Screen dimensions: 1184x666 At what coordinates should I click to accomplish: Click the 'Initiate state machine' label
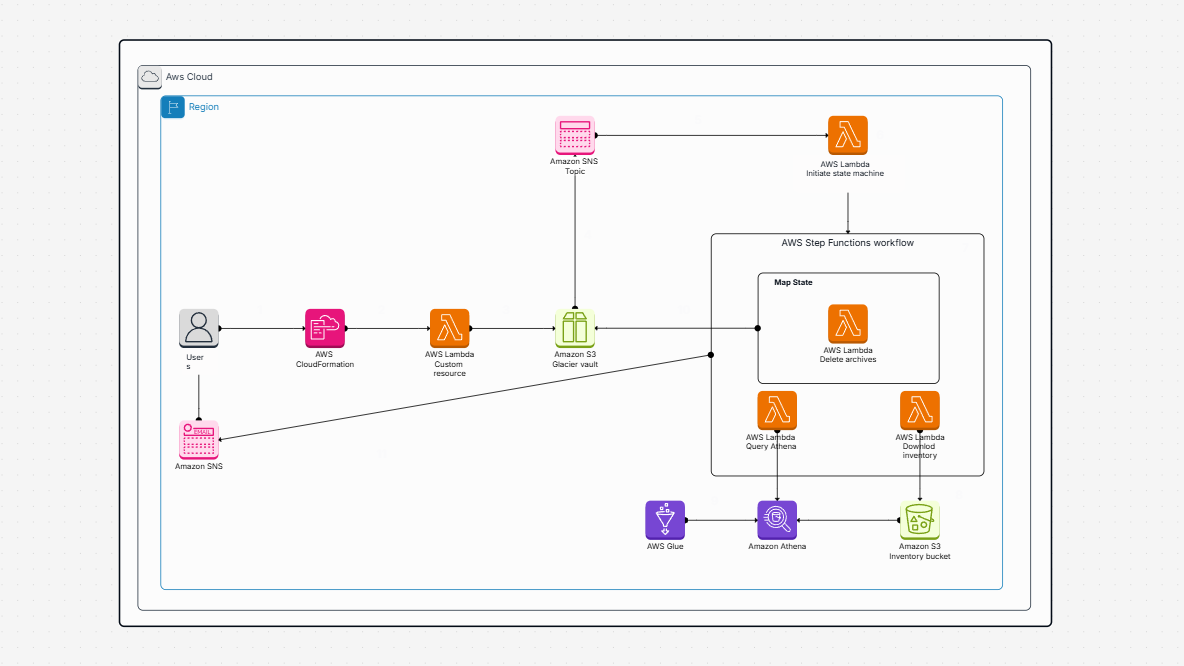[845, 174]
